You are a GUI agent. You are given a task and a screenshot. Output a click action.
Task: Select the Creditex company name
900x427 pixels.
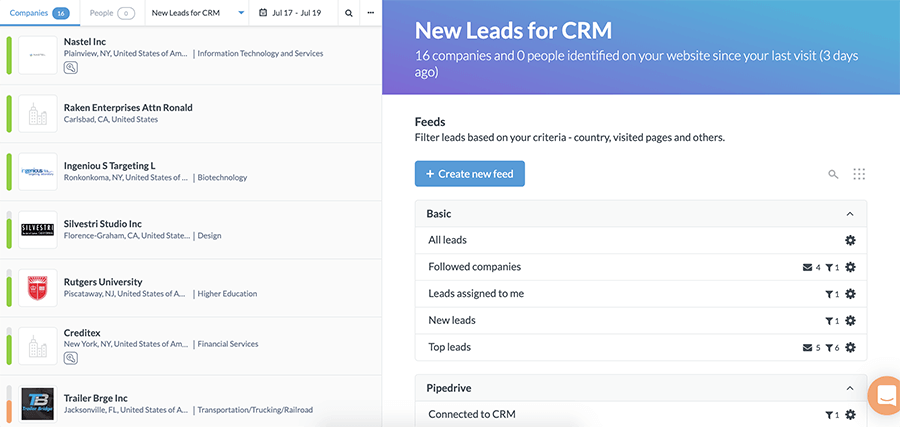coord(82,333)
